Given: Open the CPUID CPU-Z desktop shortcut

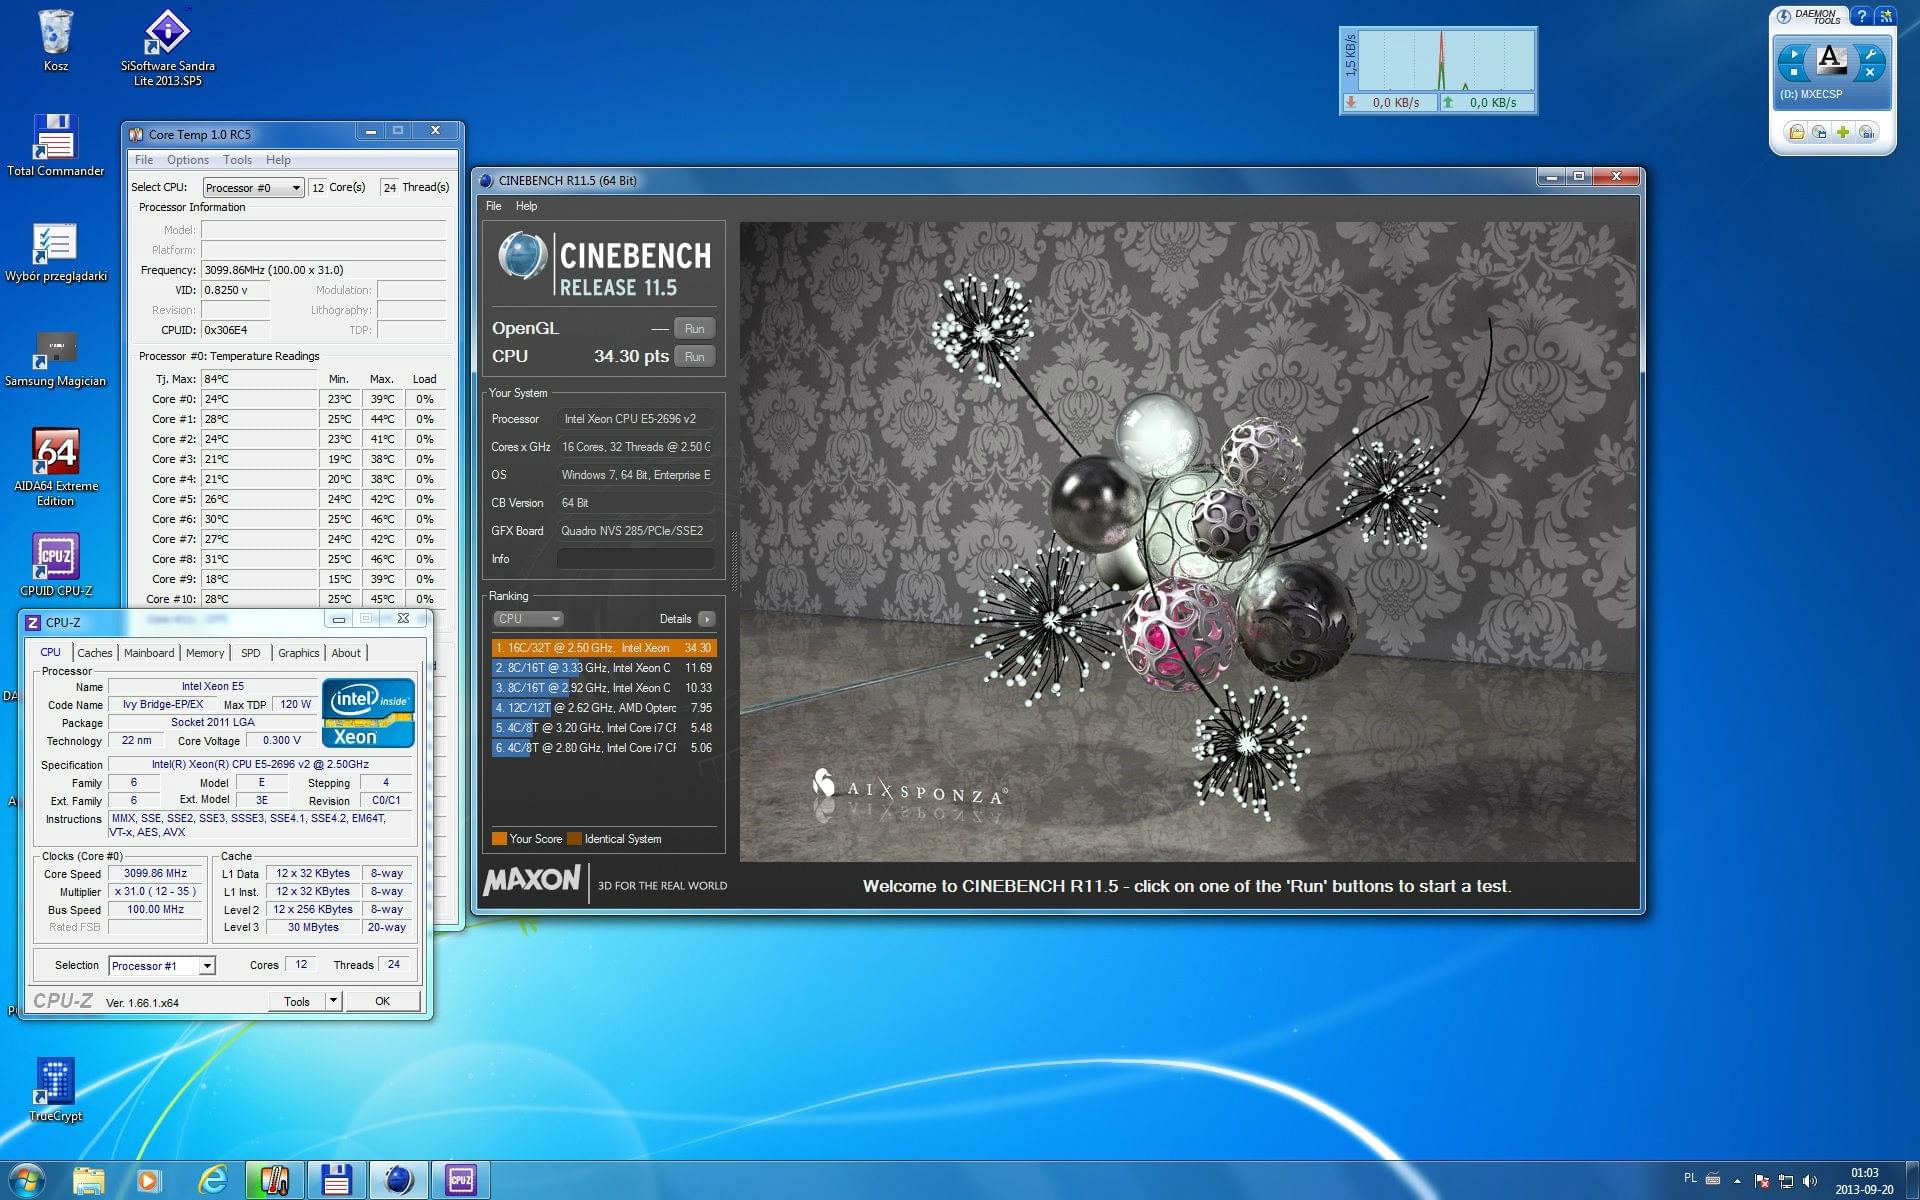Looking at the screenshot, I should [55, 565].
